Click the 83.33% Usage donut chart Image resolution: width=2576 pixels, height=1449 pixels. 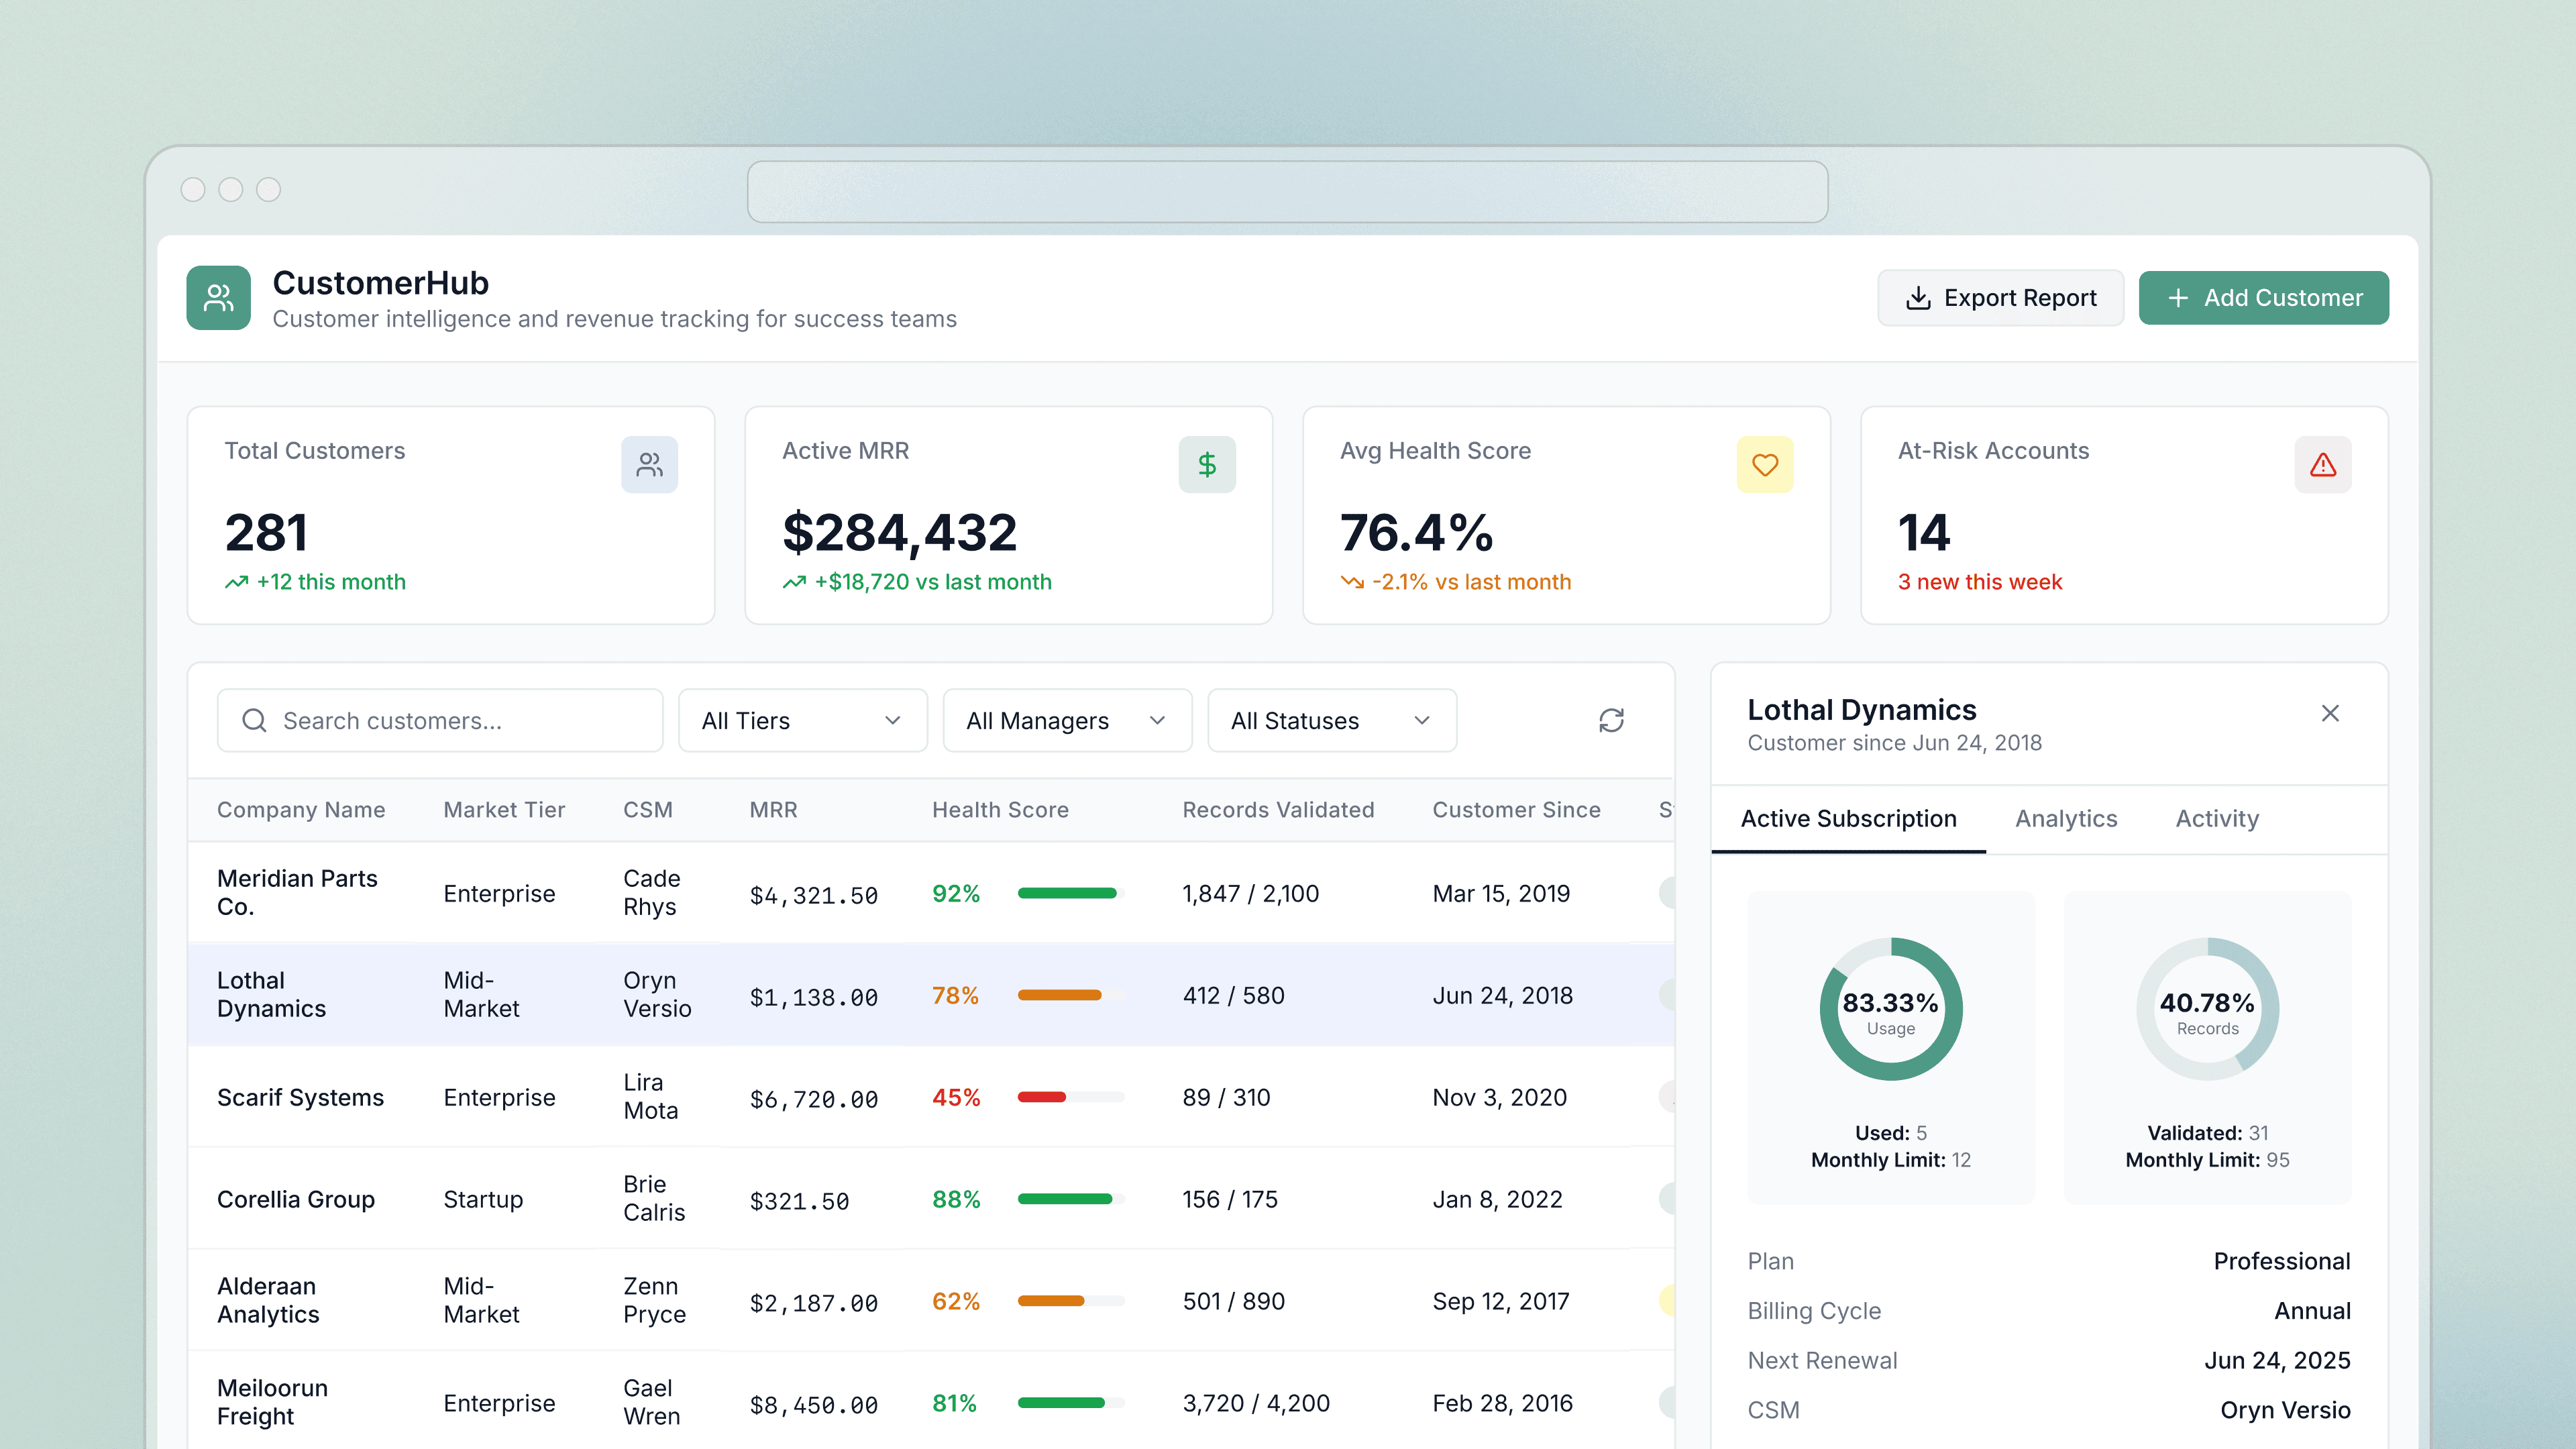tap(1890, 1009)
